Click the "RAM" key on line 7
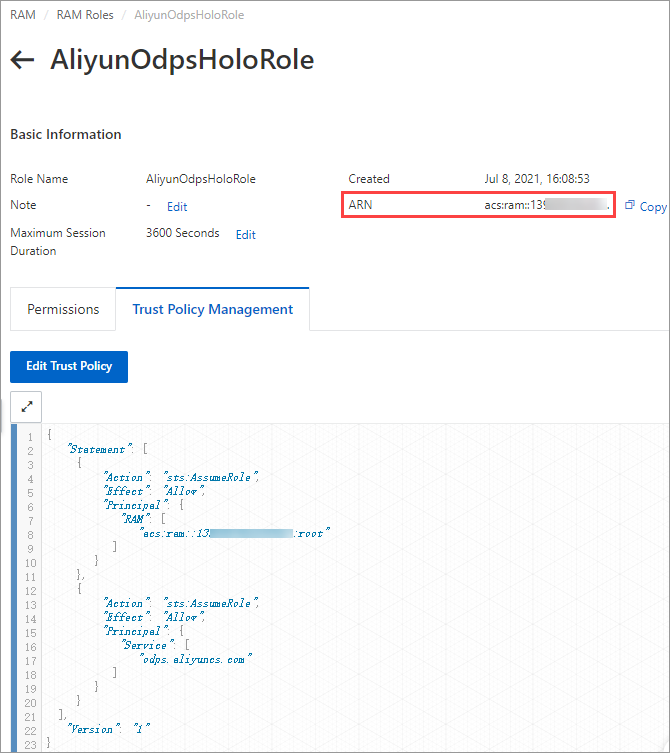This screenshot has height=753, width=670. click(136, 519)
